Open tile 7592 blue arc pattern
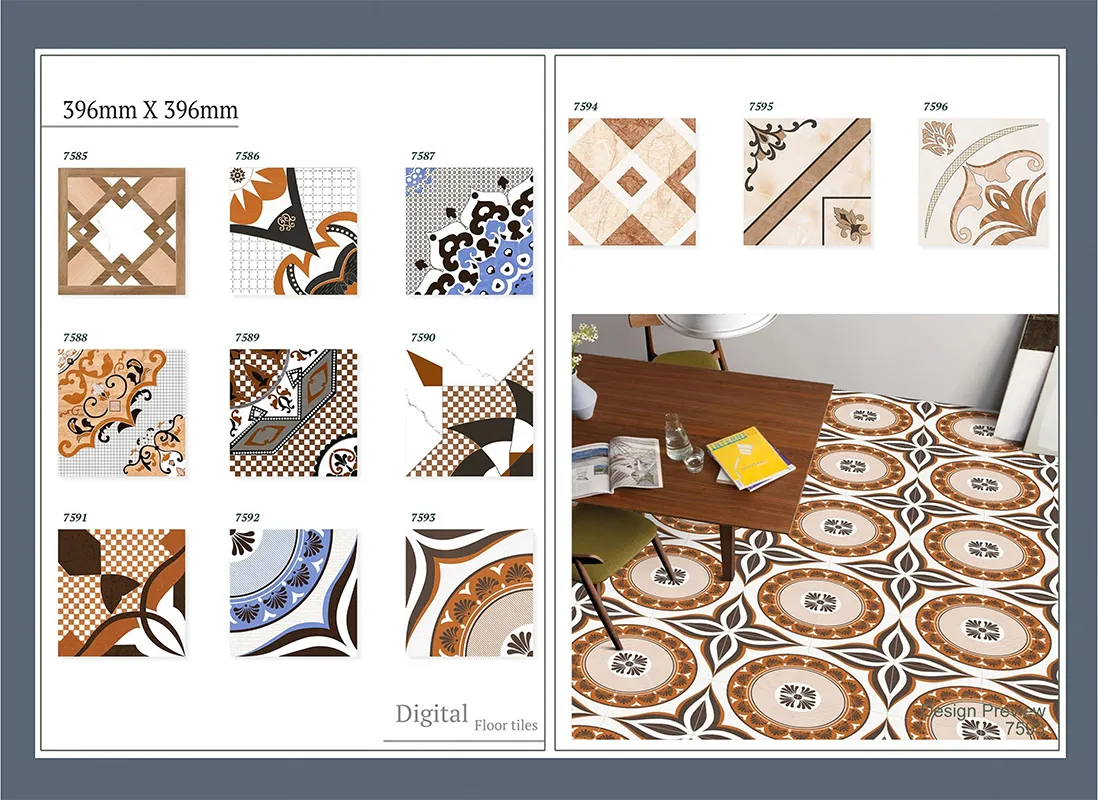Viewport: 1098px width, 800px height. pos(294,593)
